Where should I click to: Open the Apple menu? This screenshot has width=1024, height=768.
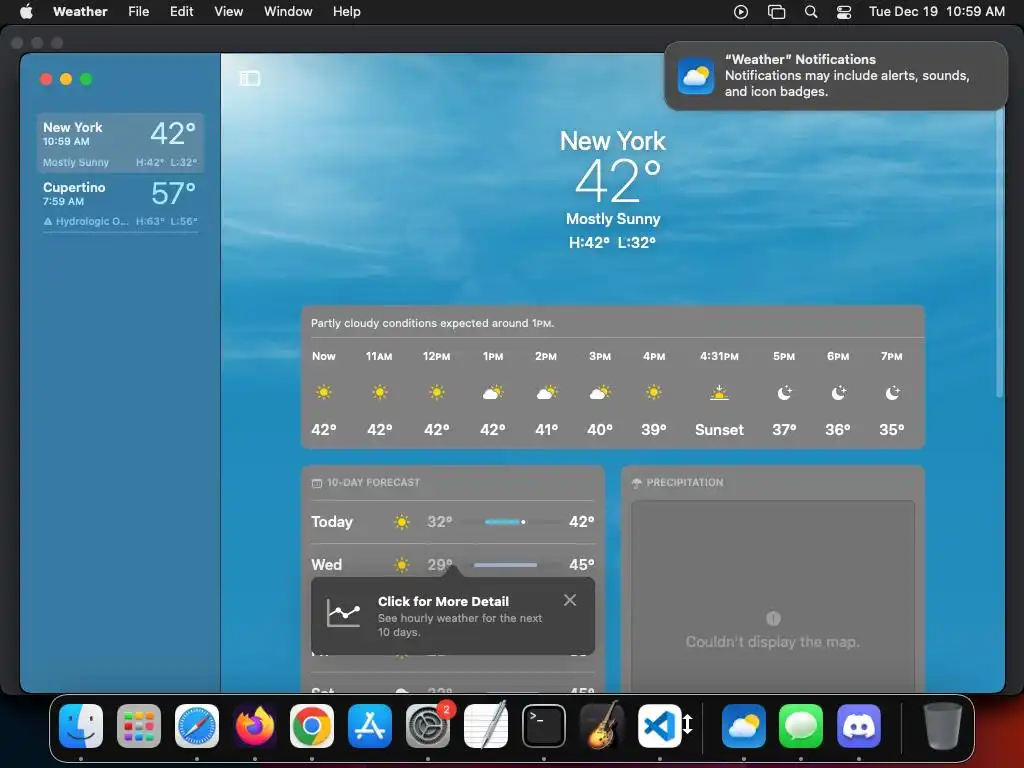(x=26, y=11)
